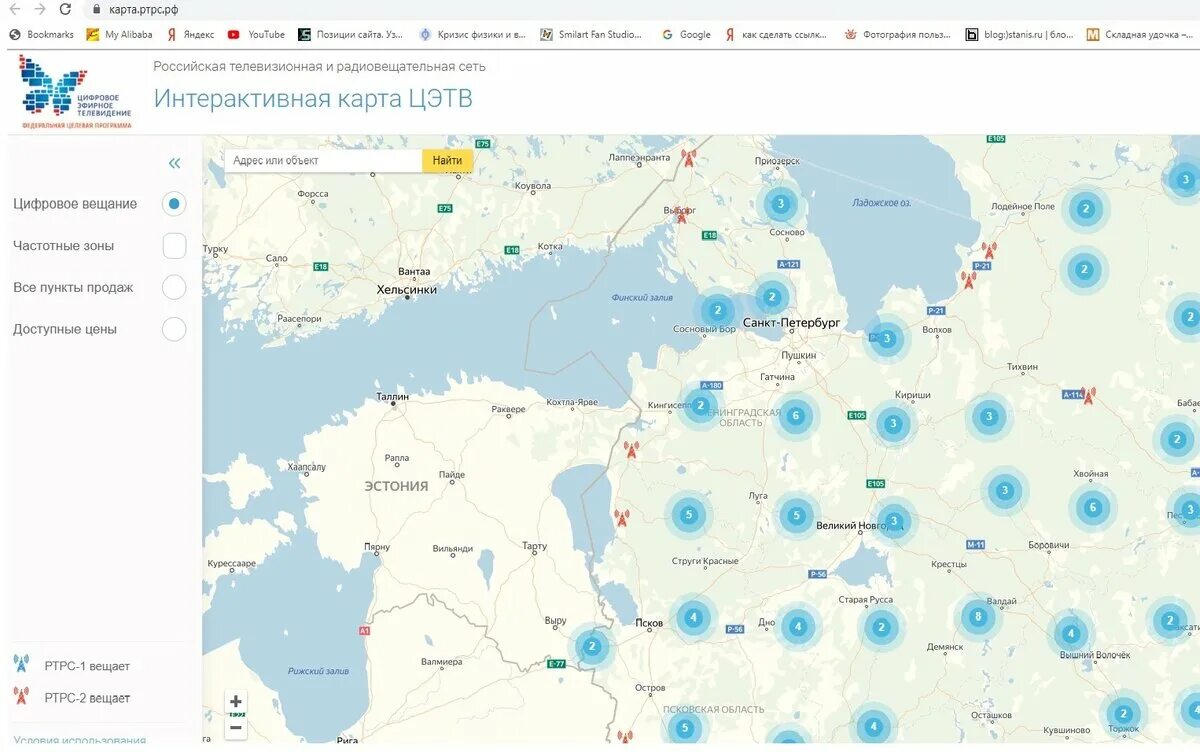Viewport: 1200px width, 752px height.
Task: Select the Все пункты продаж radio button
Action: 174,288
